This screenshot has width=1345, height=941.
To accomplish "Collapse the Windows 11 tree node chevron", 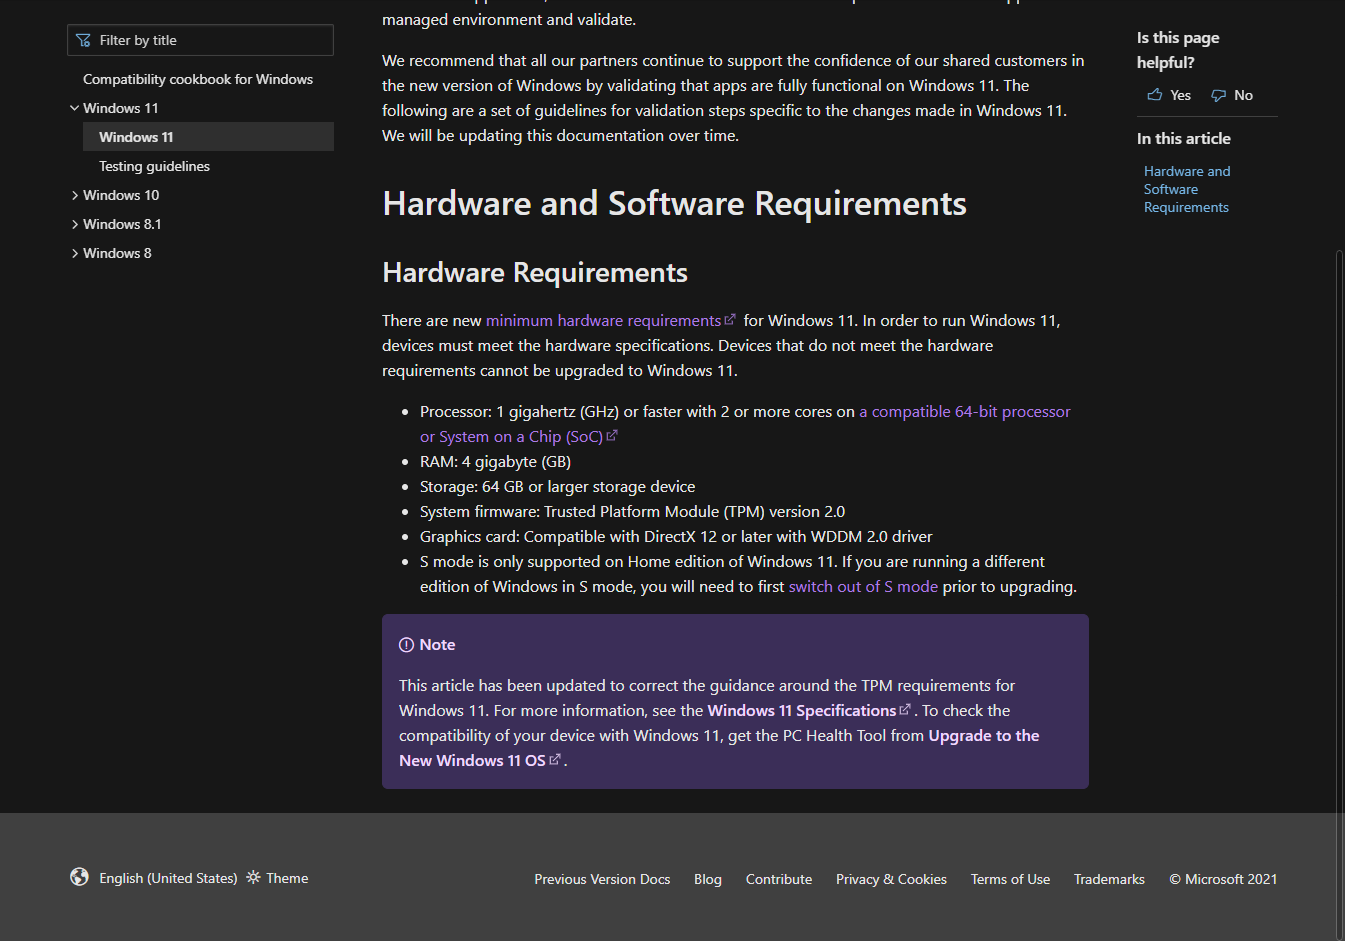I will [x=74, y=108].
